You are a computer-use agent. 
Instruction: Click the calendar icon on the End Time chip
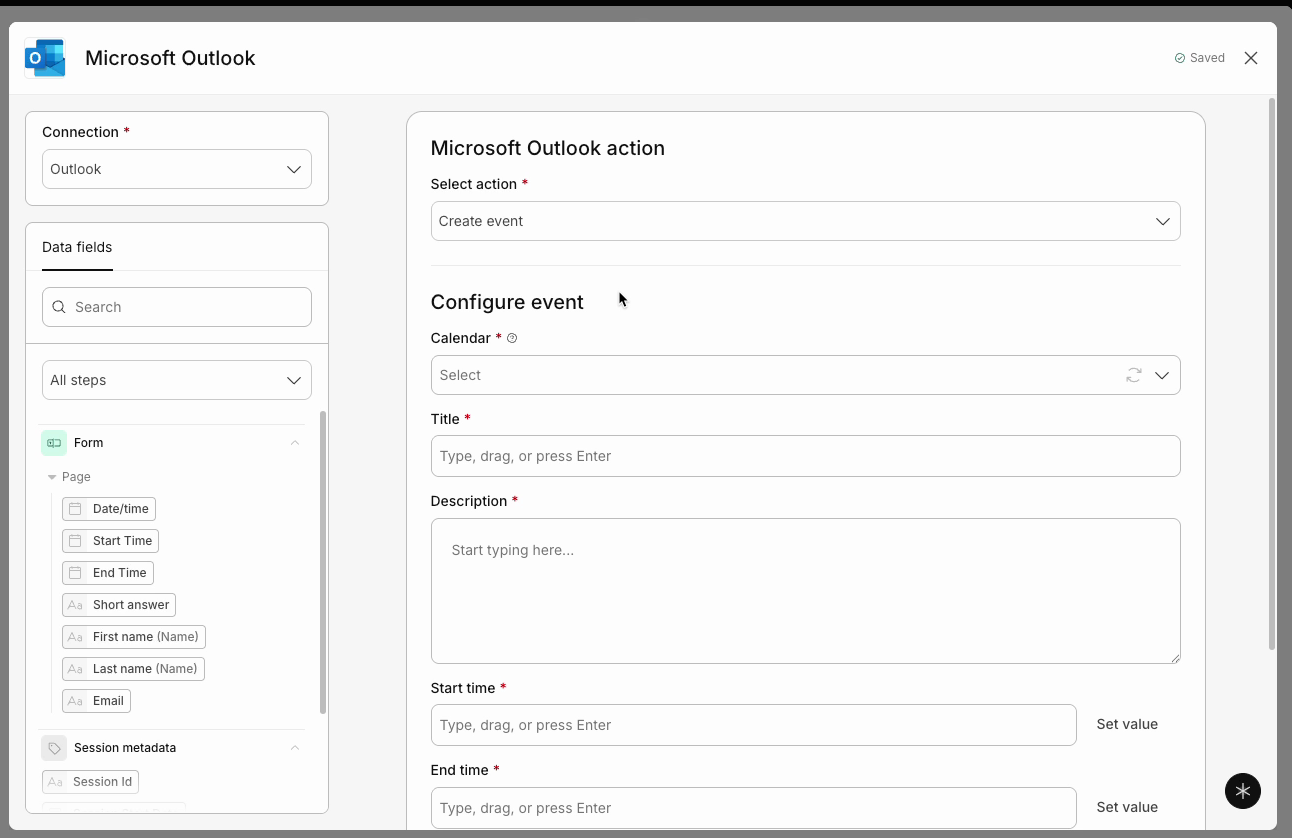(x=75, y=573)
